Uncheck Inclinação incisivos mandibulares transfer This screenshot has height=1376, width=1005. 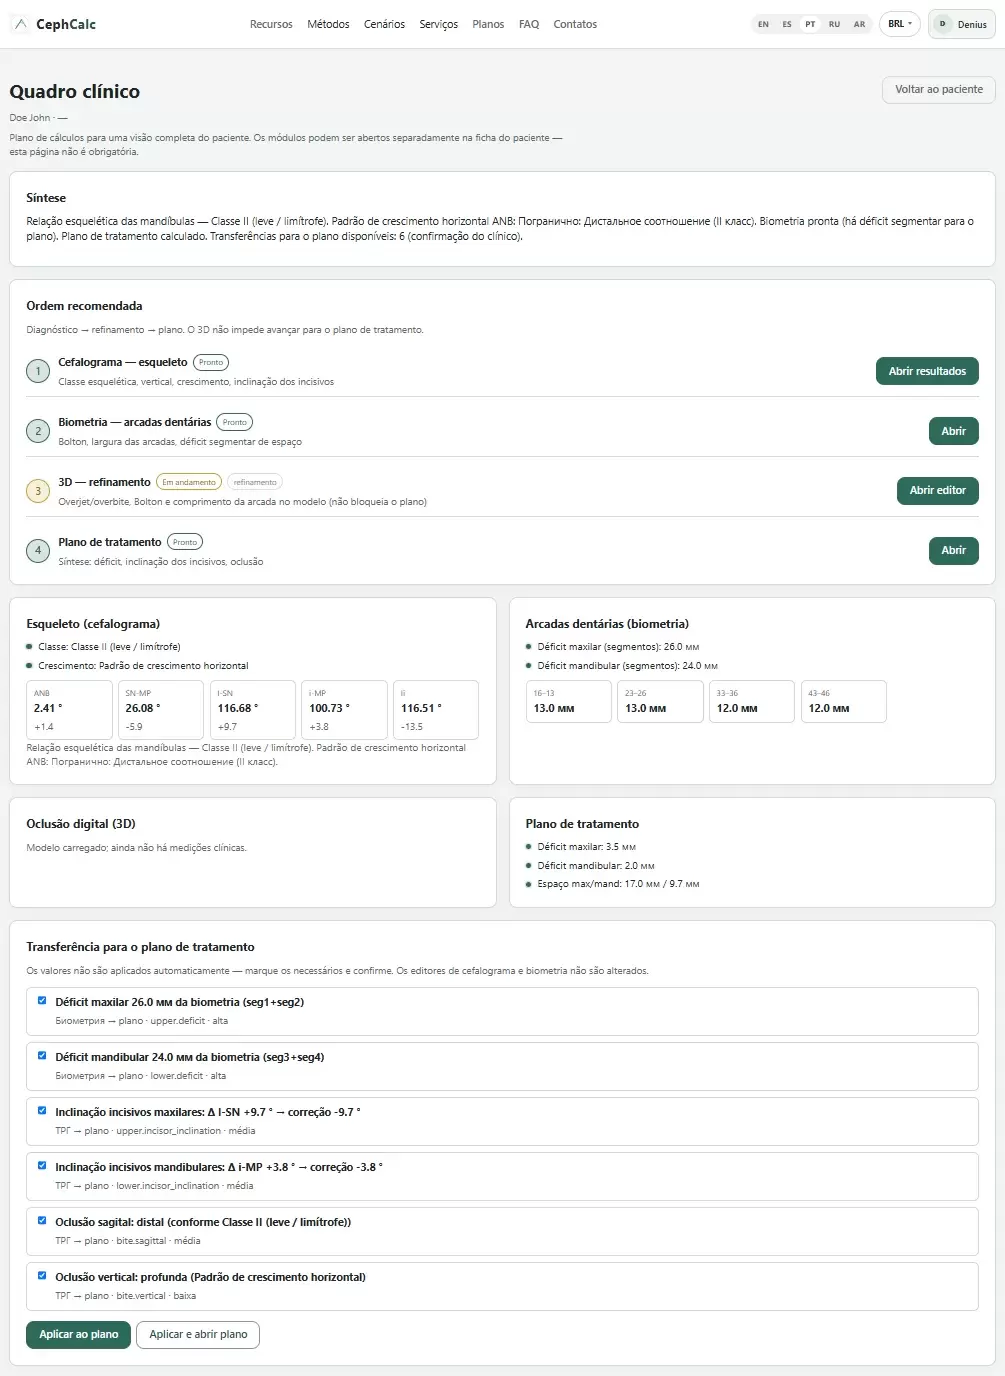[x=42, y=1165]
